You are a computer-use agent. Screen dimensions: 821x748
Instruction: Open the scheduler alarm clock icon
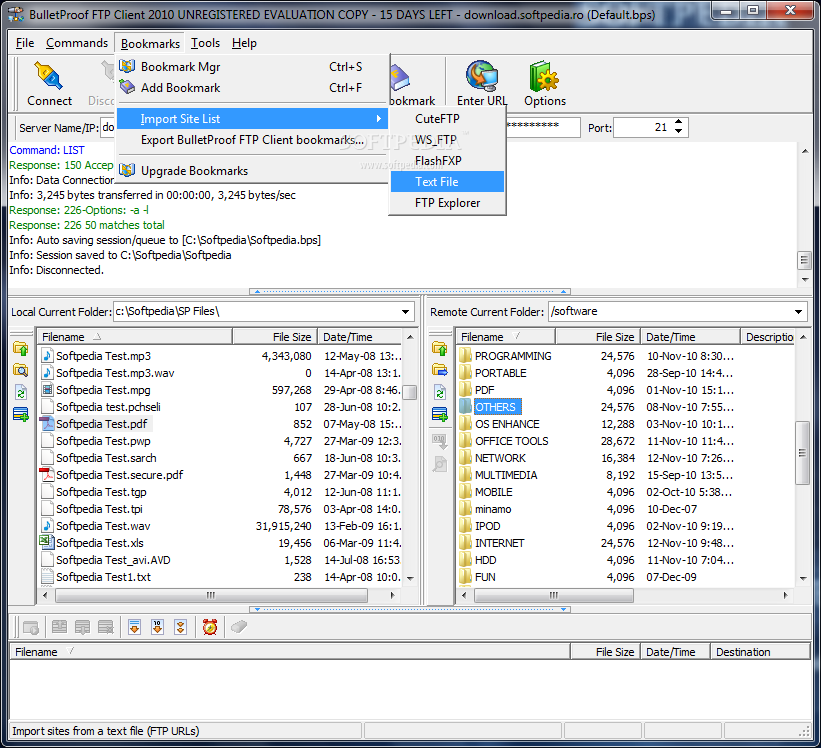tap(210, 627)
